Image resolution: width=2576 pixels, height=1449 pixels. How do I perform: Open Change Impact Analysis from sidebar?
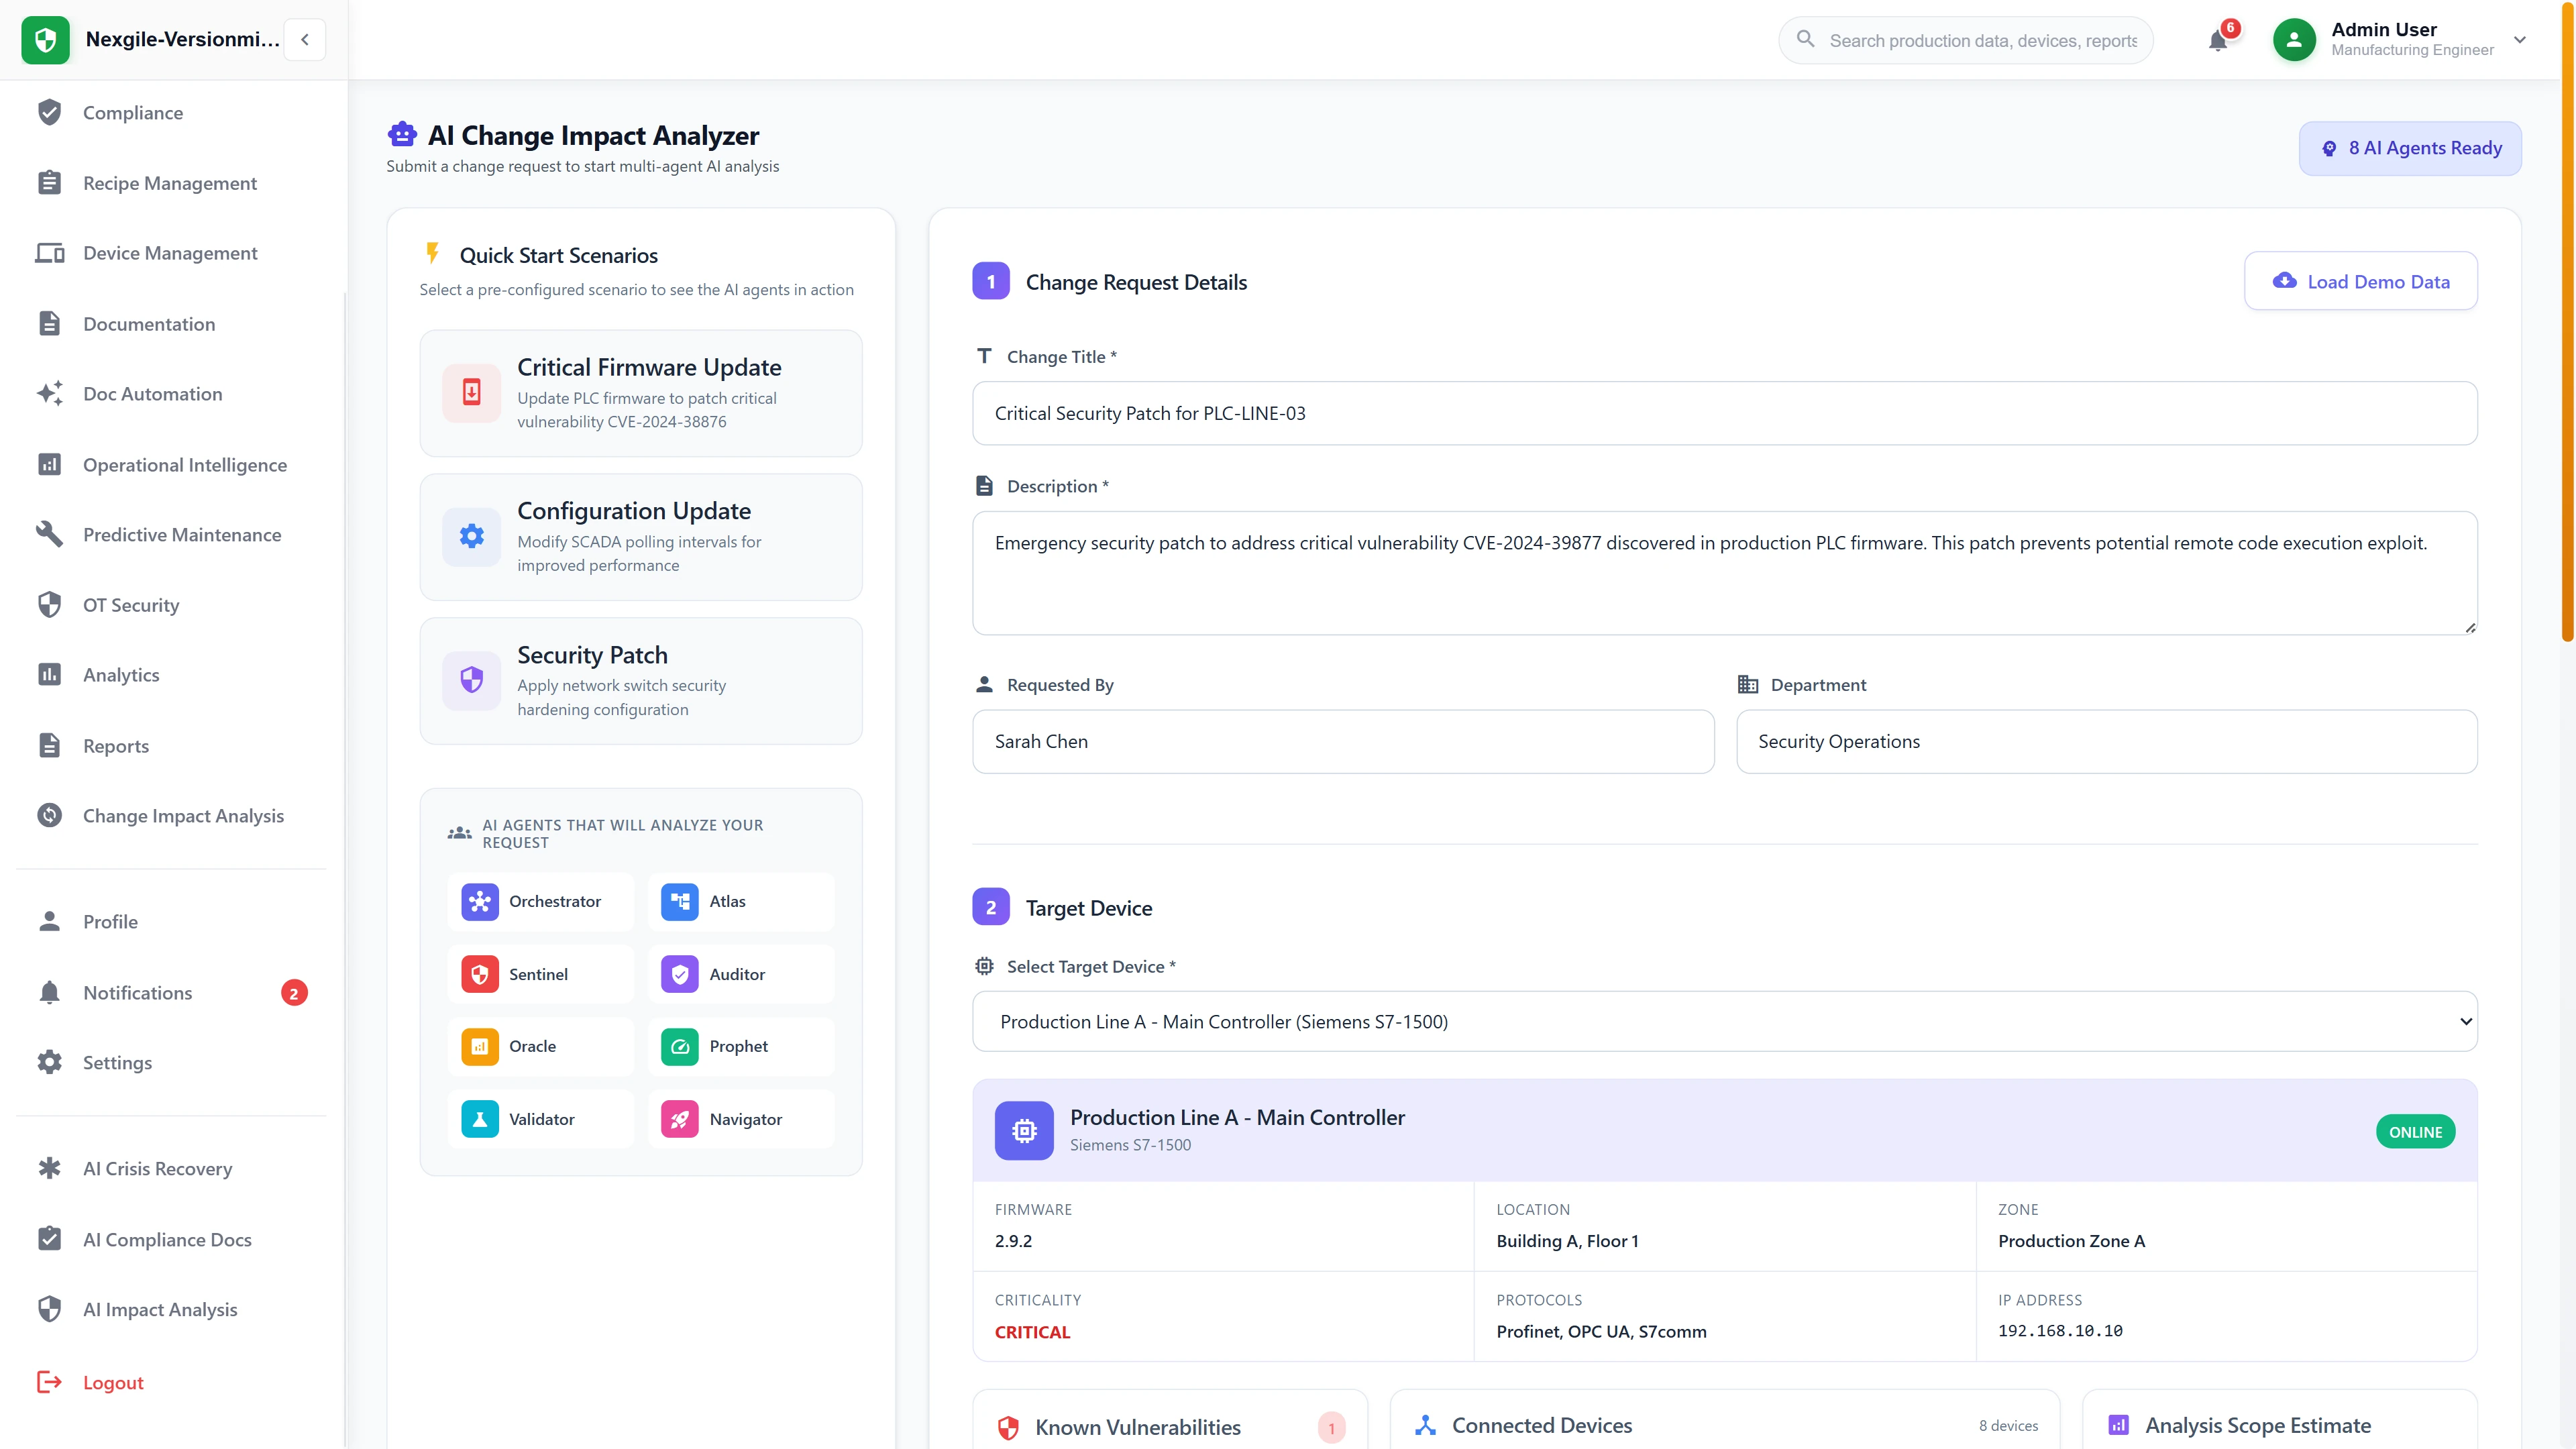pos(183,815)
